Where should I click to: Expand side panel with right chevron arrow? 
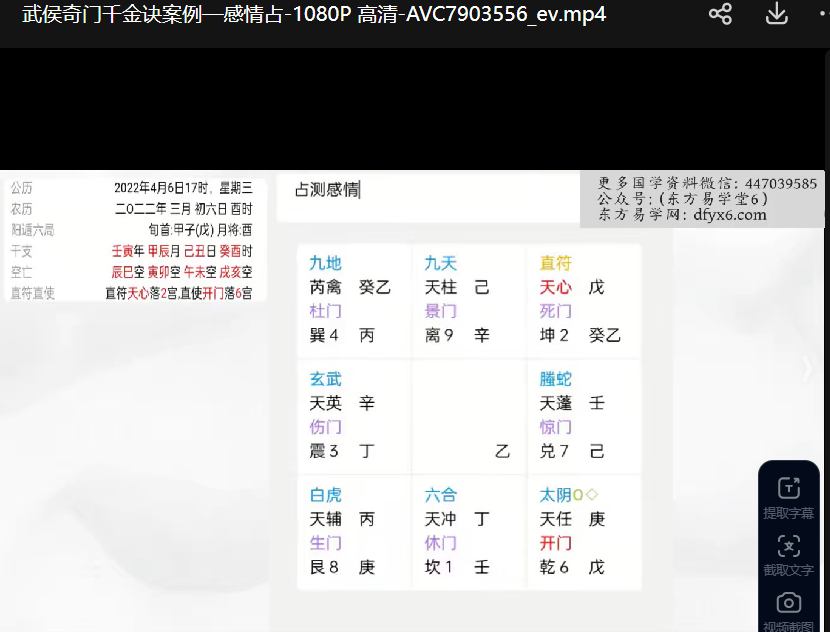click(808, 369)
